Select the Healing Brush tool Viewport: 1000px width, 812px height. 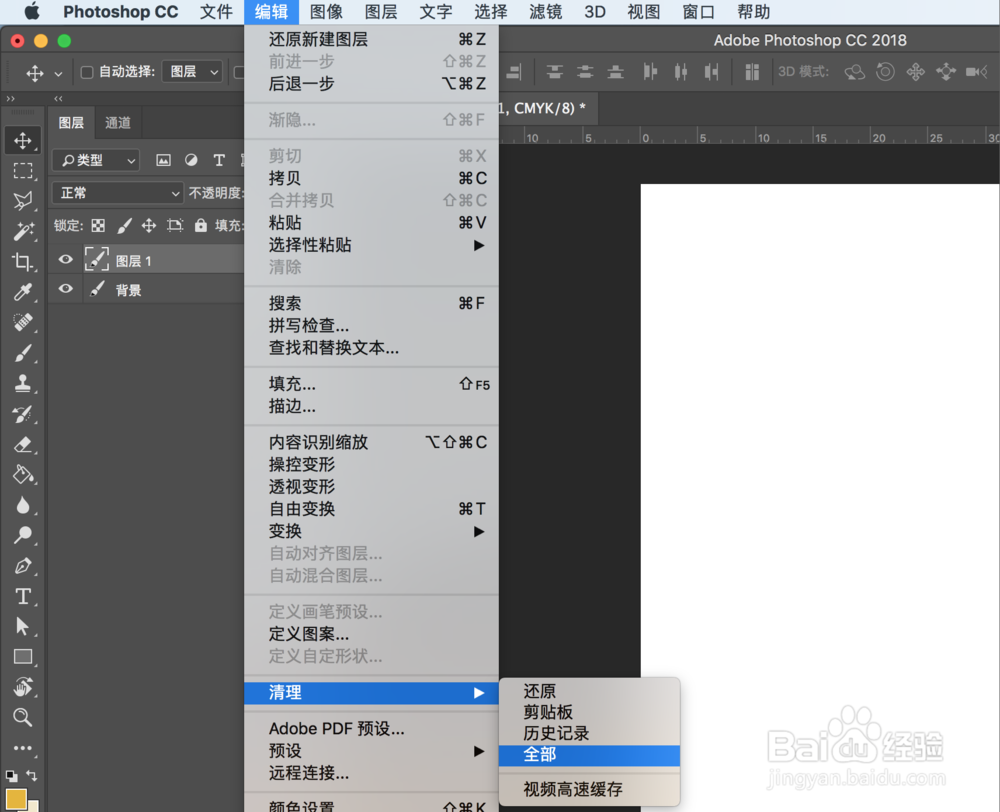coord(23,322)
